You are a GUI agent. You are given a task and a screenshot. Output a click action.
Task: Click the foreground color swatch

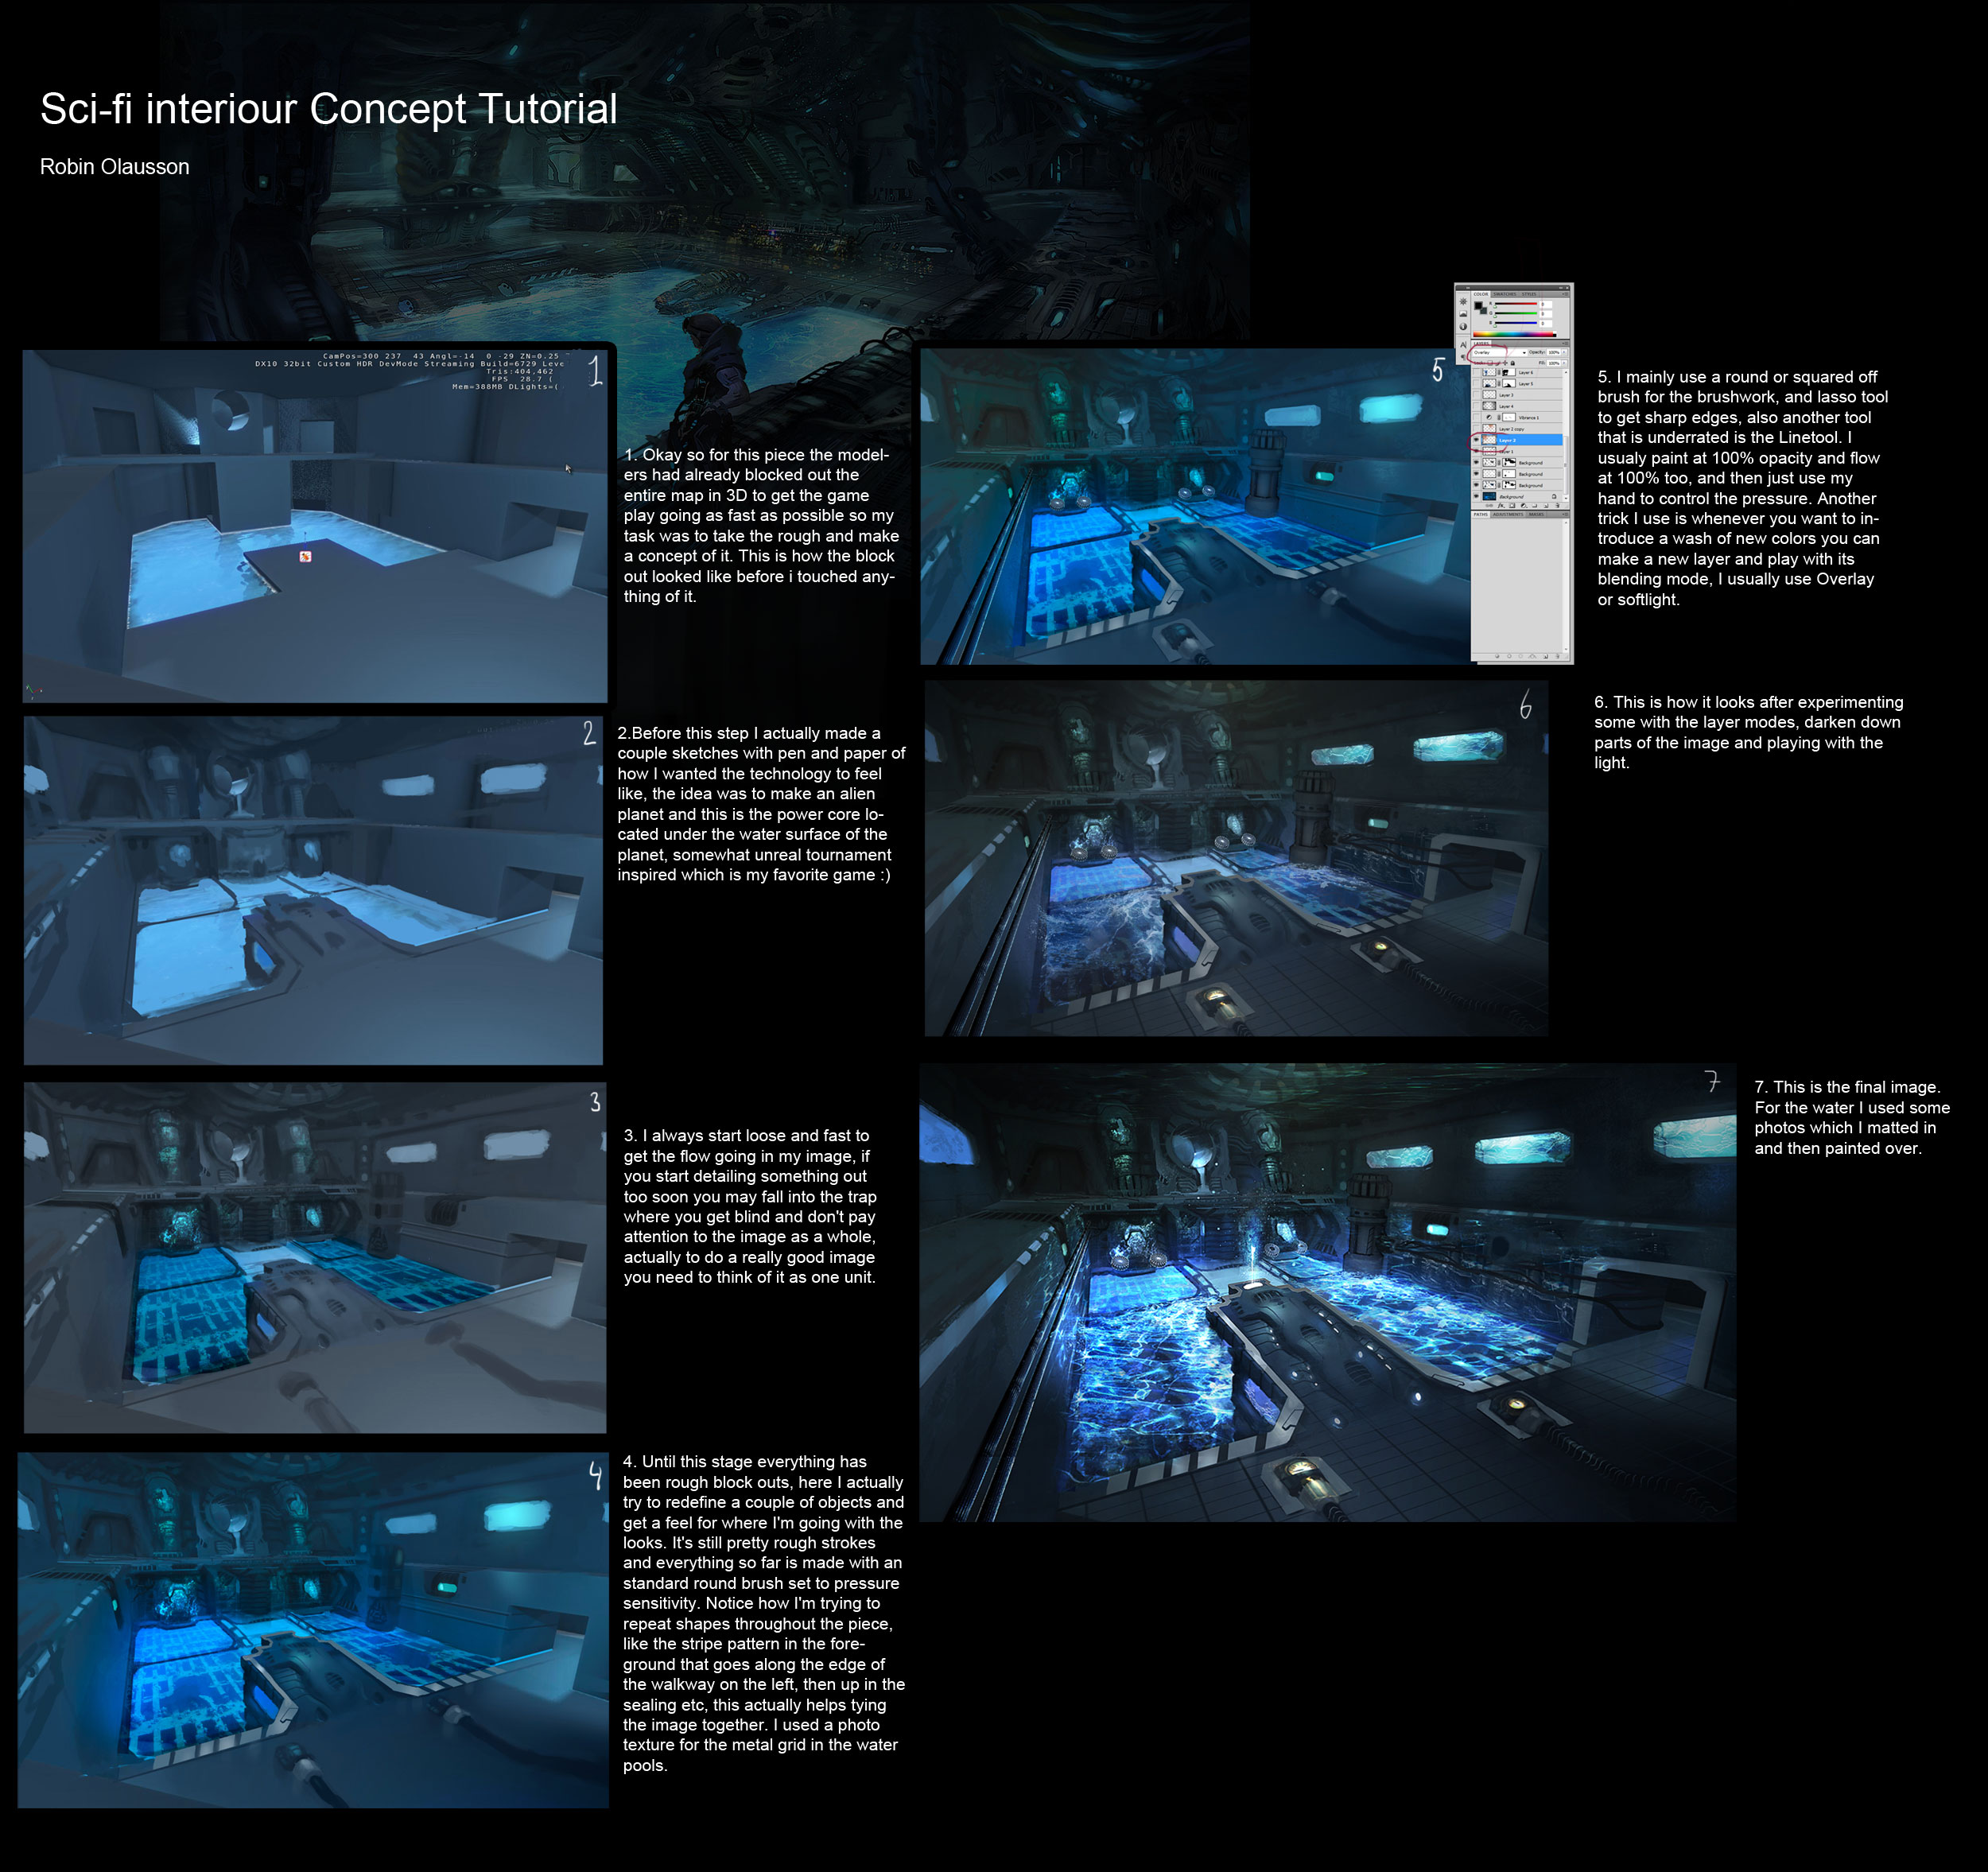coord(1479,306)
